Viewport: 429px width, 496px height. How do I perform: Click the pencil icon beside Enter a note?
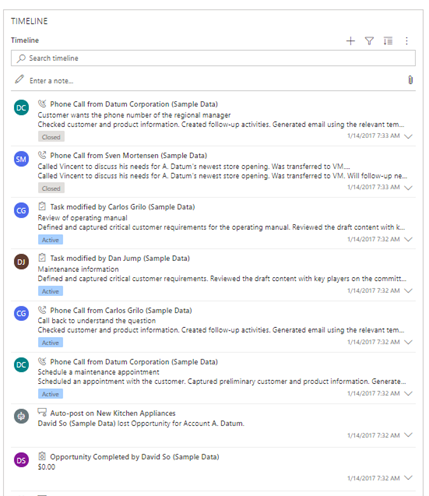tap(20, 79)
